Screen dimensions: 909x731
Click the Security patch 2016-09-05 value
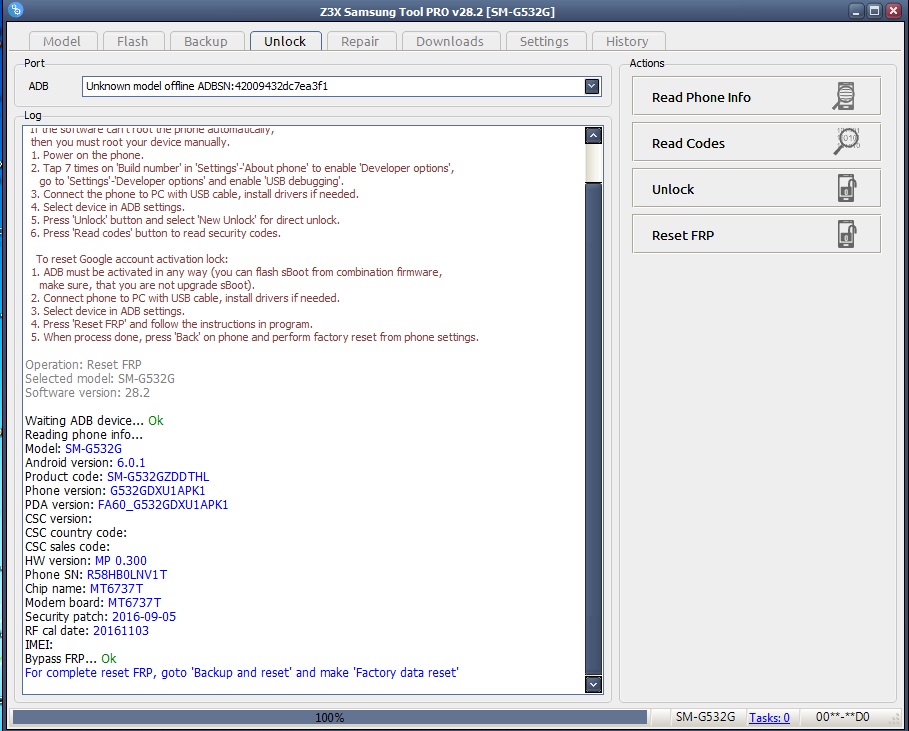pos(144,617)
